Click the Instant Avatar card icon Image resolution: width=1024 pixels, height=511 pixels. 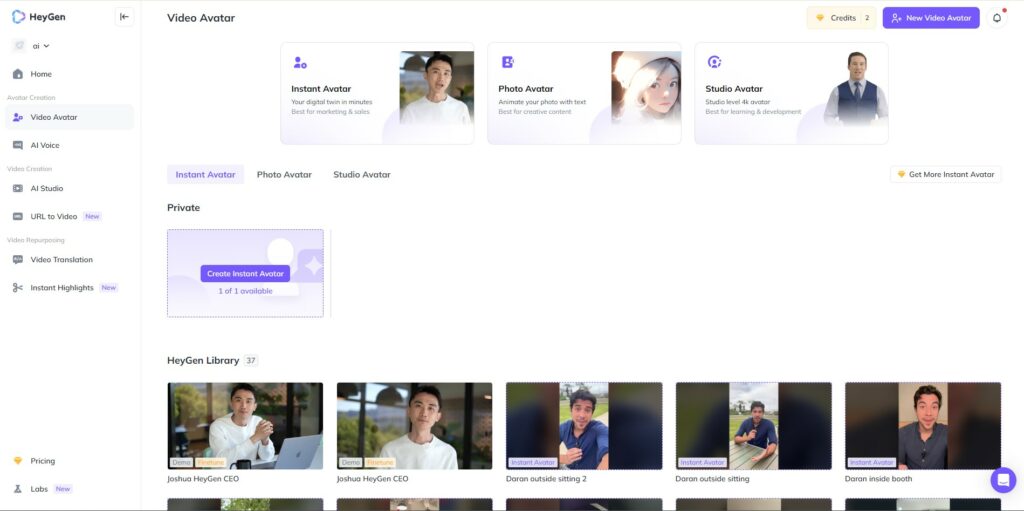300,62
